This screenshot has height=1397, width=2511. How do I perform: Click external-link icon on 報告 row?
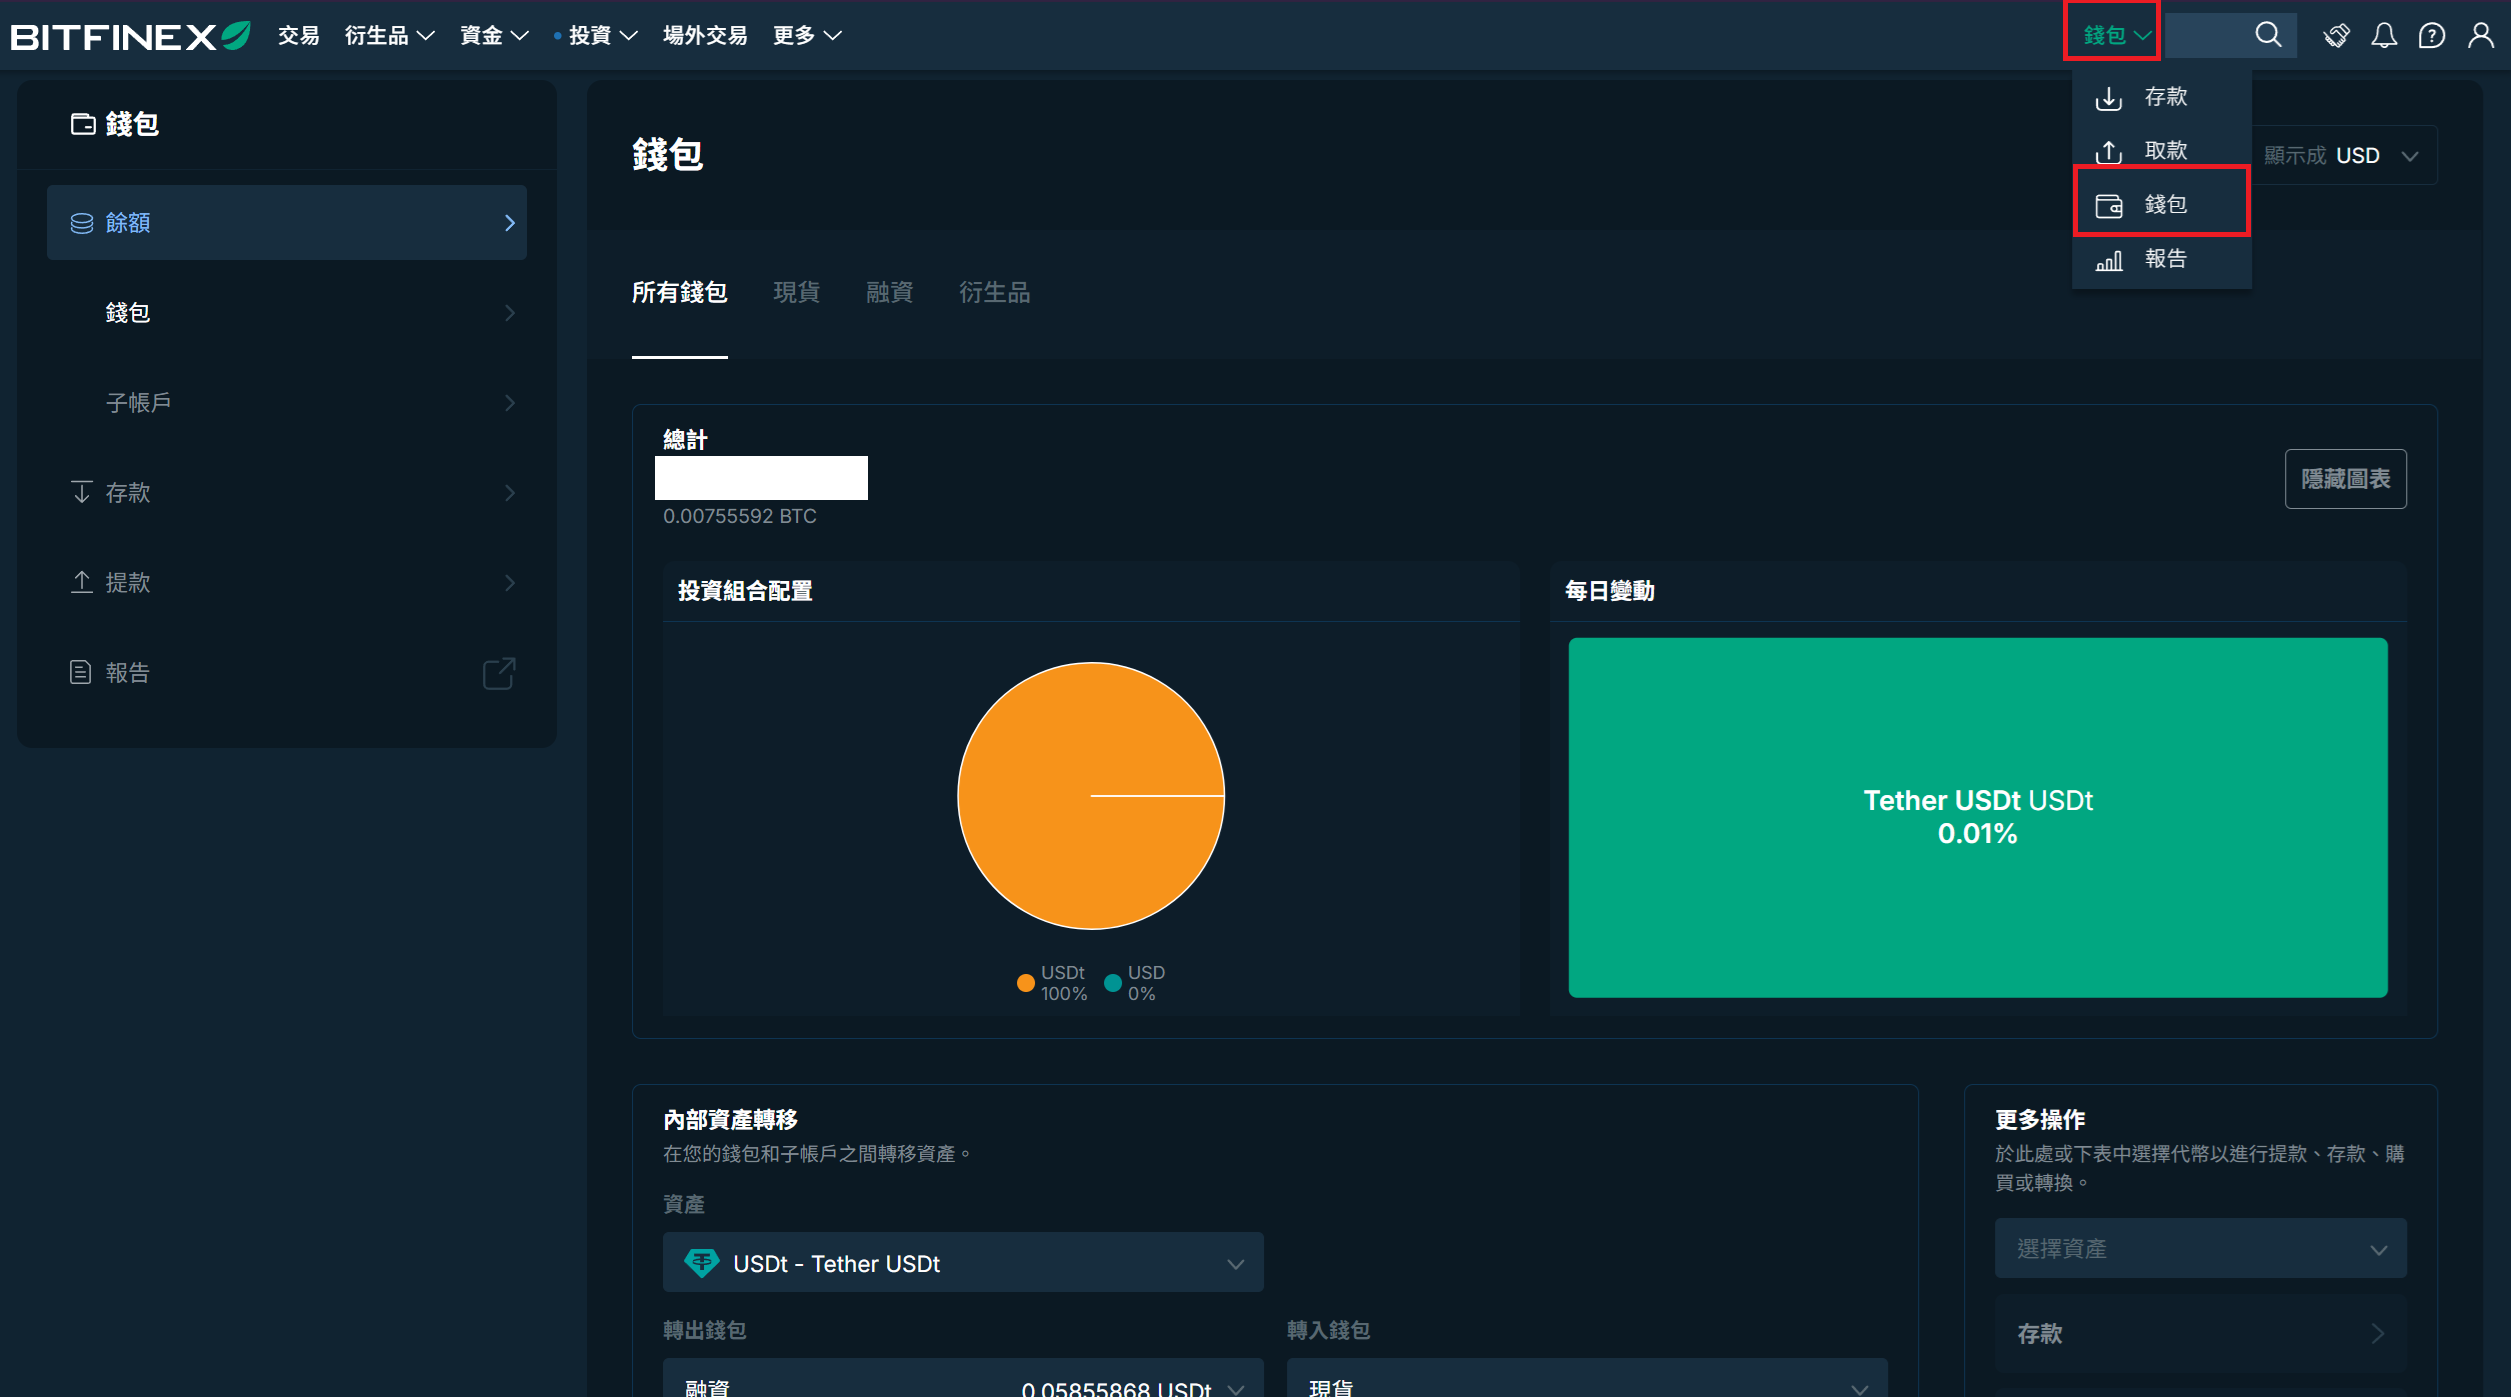(x=499, y=673)
